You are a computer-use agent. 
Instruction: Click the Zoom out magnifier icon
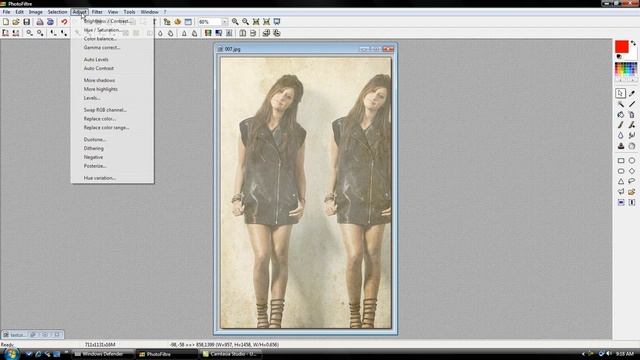[x=245, y=22]
